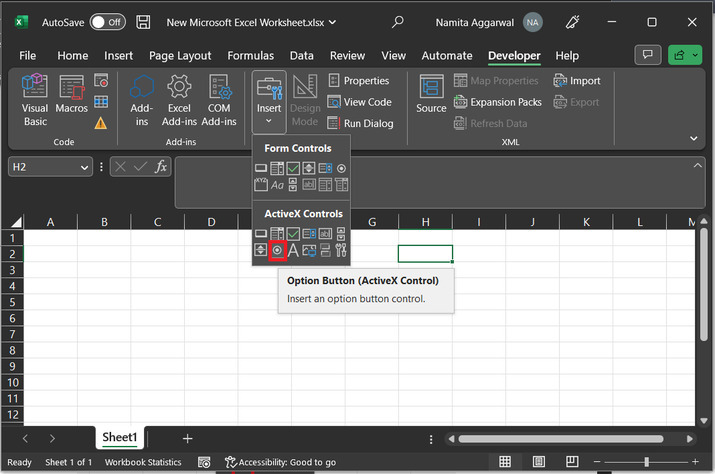
Task: Expand the formula bar
Action: tap(696, 167)
